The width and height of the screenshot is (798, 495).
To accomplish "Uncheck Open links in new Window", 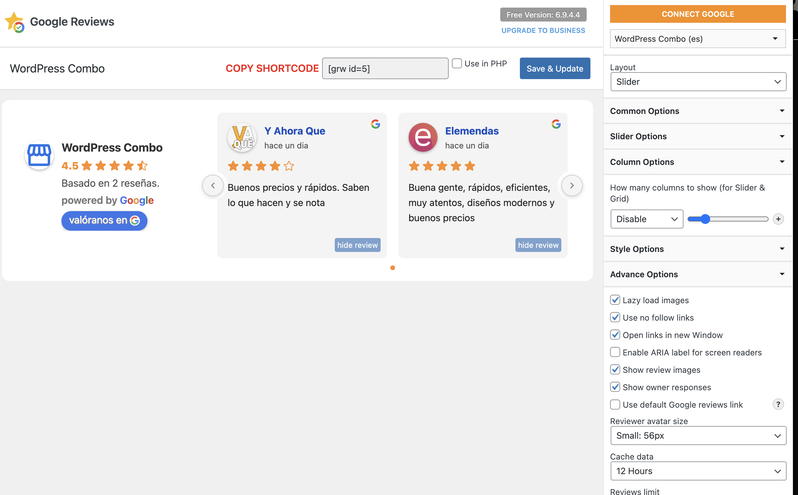I will coord(615,335).
